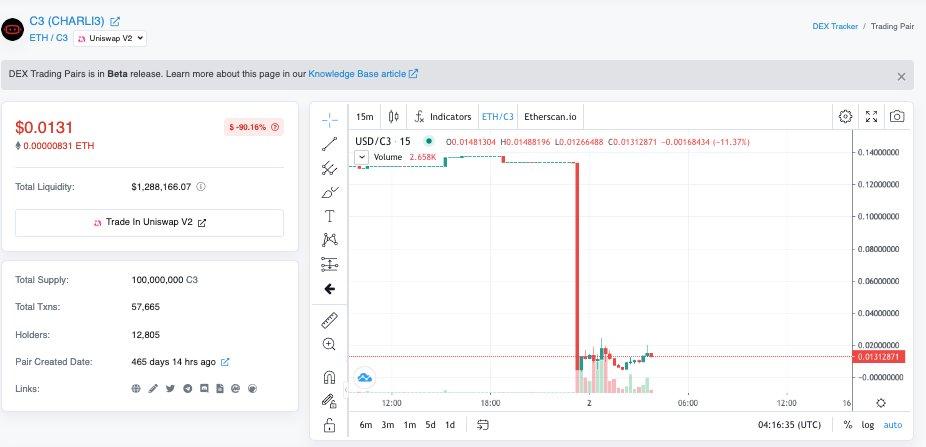The width and height of the screenshot is (926, 447).
Task: Toggle auto scale on chart
Action: (892, 425)
